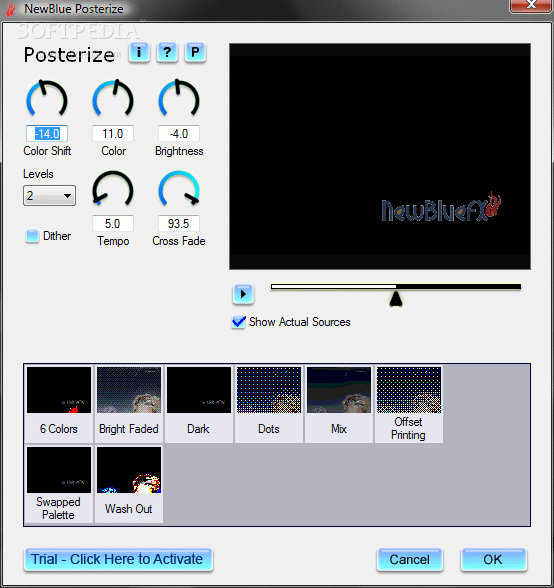This screenshot has width=554, height=588.
Task: Click the preview progress bar track
Action: pos(396,287)
